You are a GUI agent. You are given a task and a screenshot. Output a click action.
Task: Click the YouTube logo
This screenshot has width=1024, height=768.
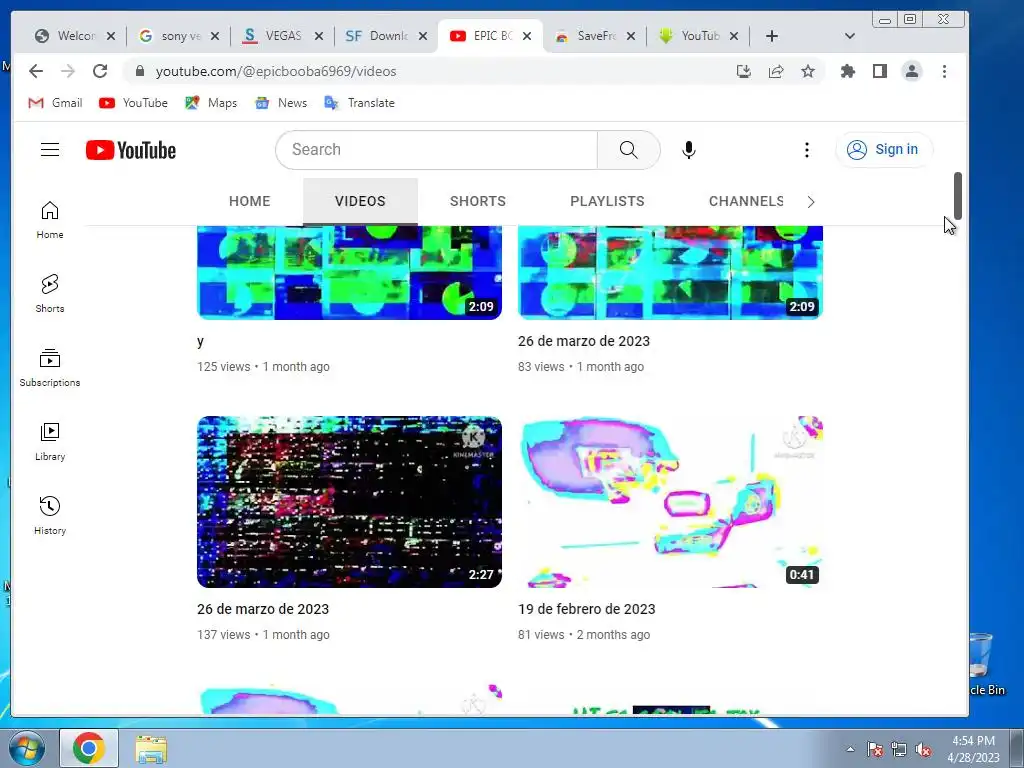coord(131,150)
